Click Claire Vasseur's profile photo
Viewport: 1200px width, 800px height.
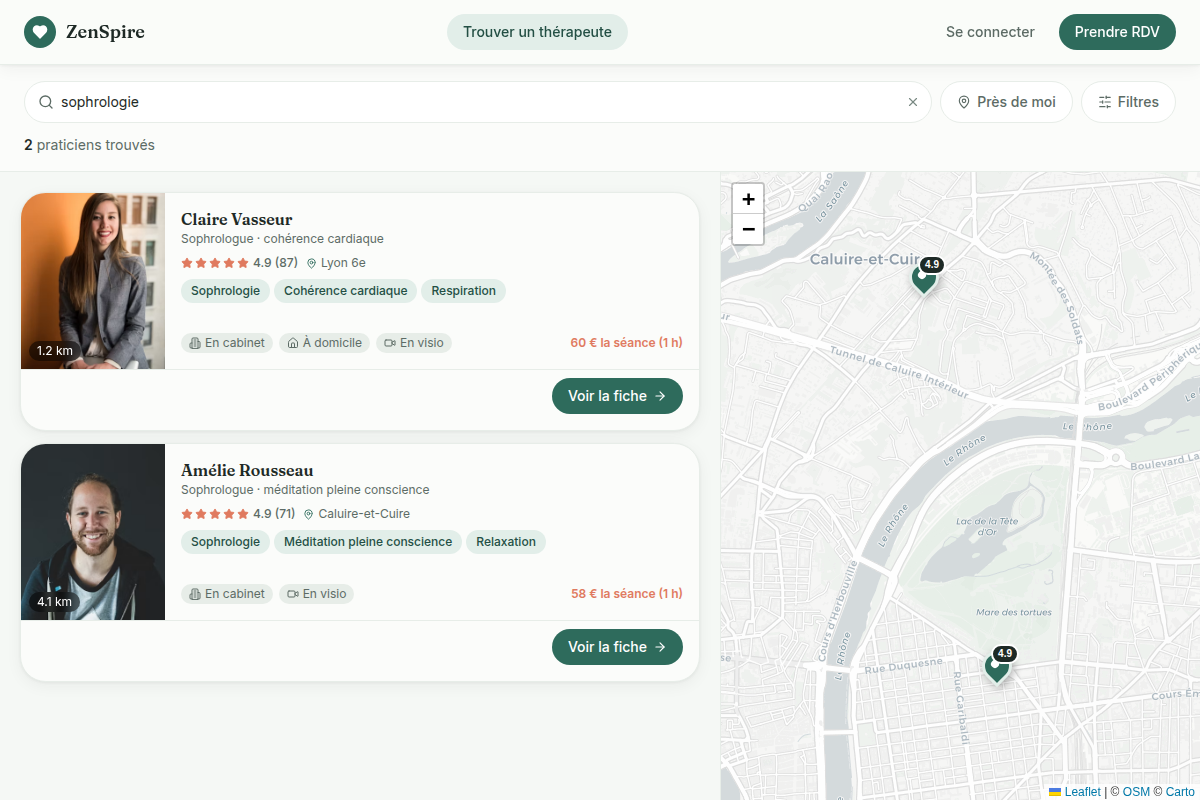pos(93,281)
